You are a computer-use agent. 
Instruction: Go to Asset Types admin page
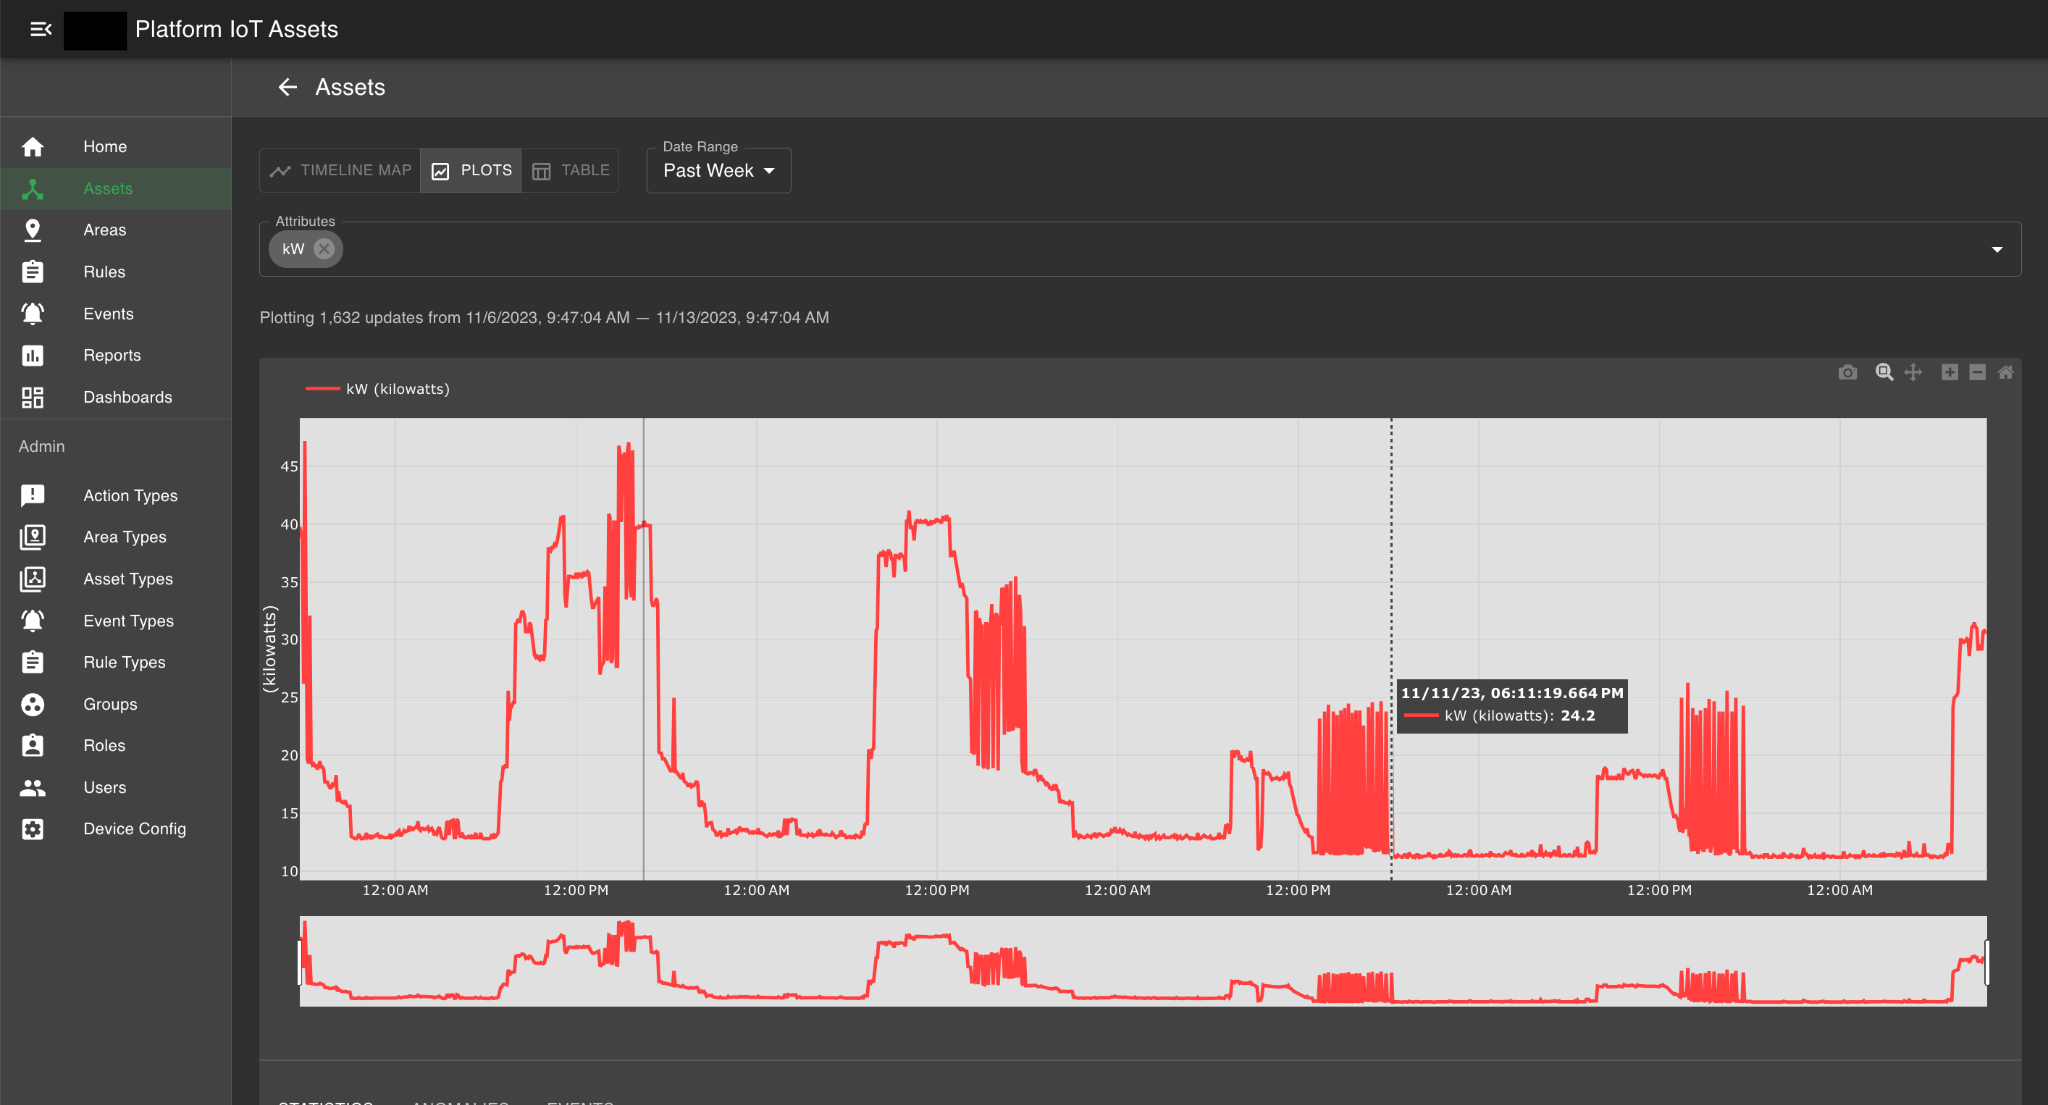click(x=128, y=579)
